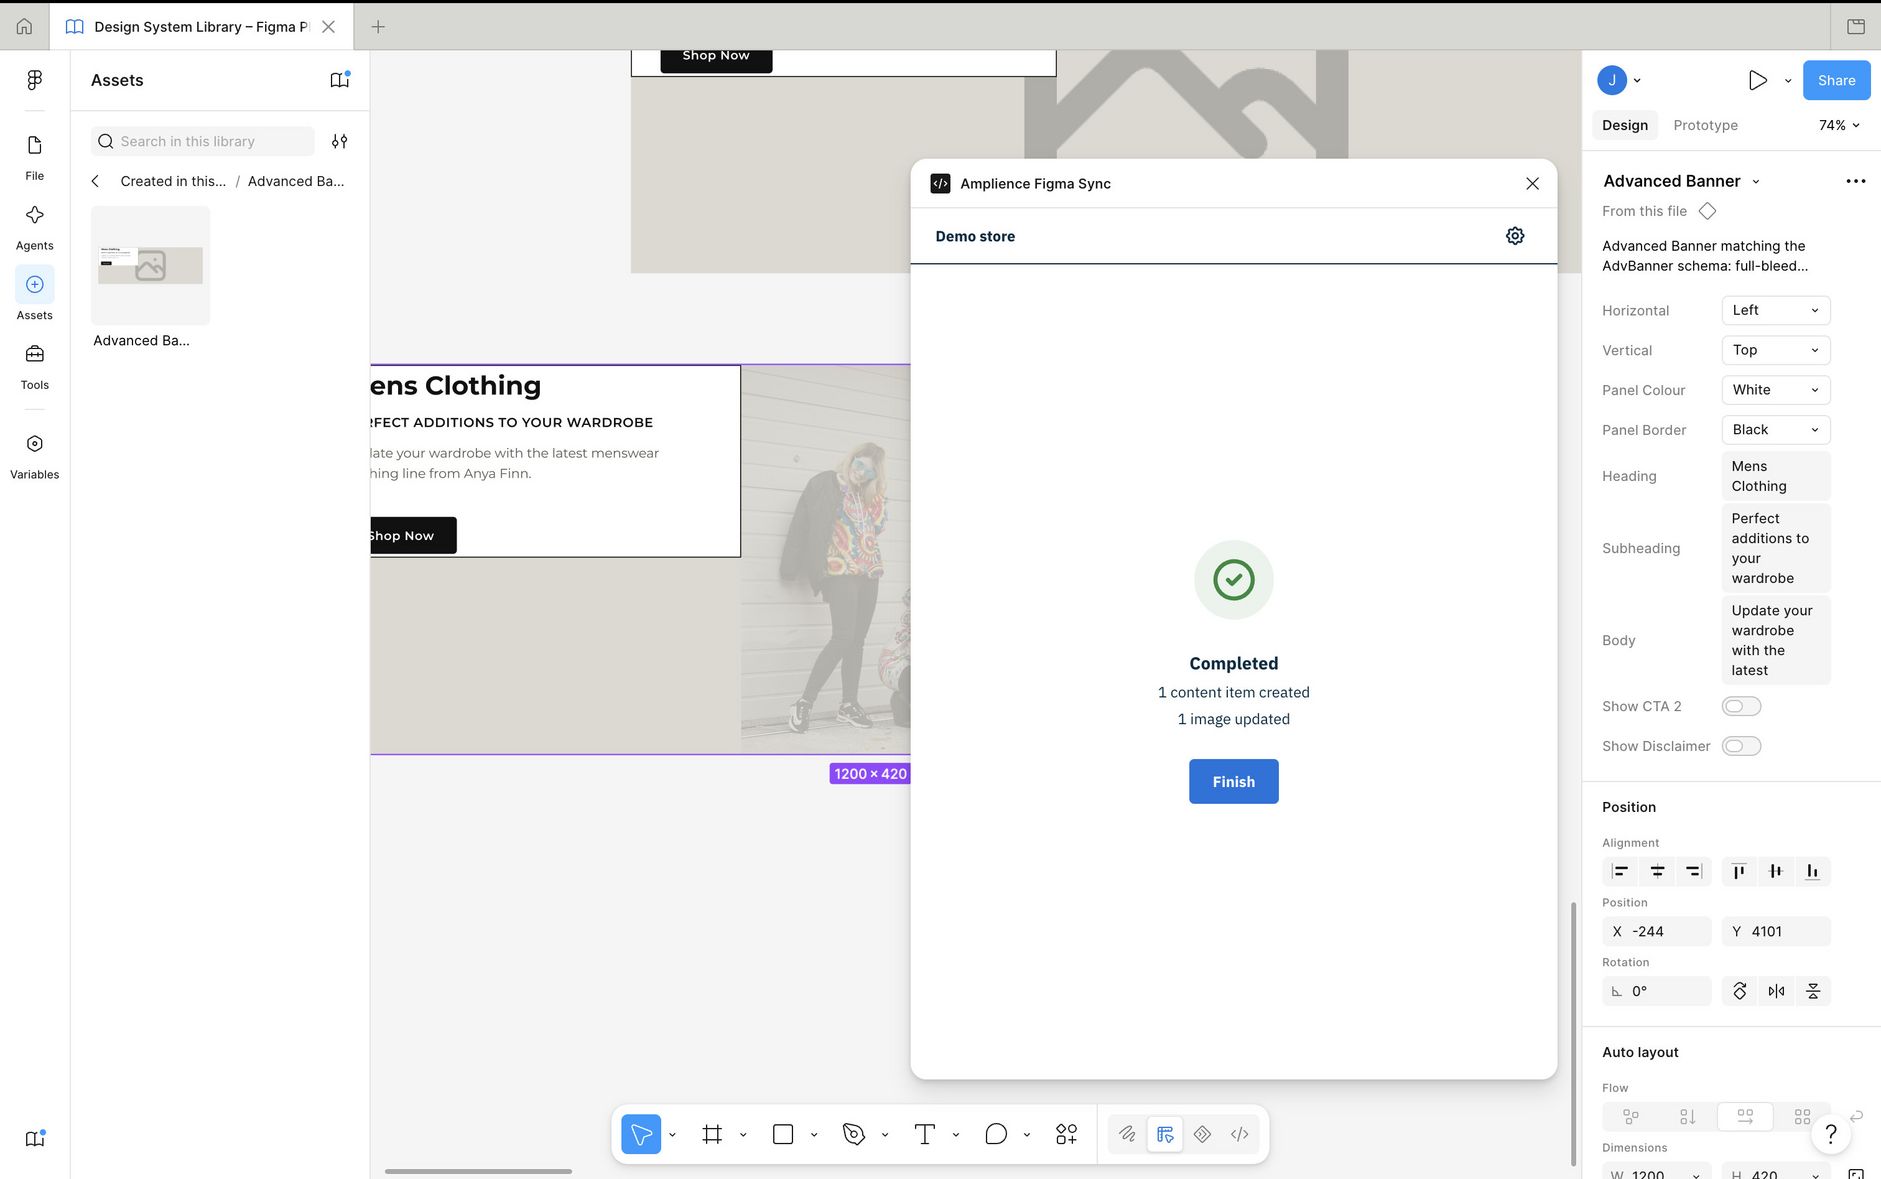Open the File panel in the sidebar

[35, 157]
